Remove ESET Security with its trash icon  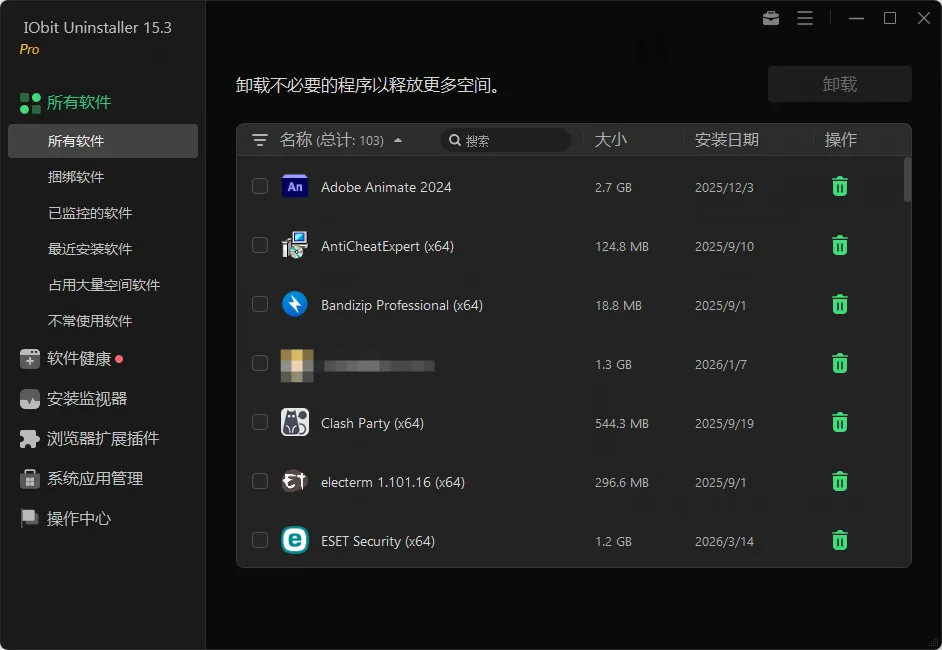click(x=839, y=540)
